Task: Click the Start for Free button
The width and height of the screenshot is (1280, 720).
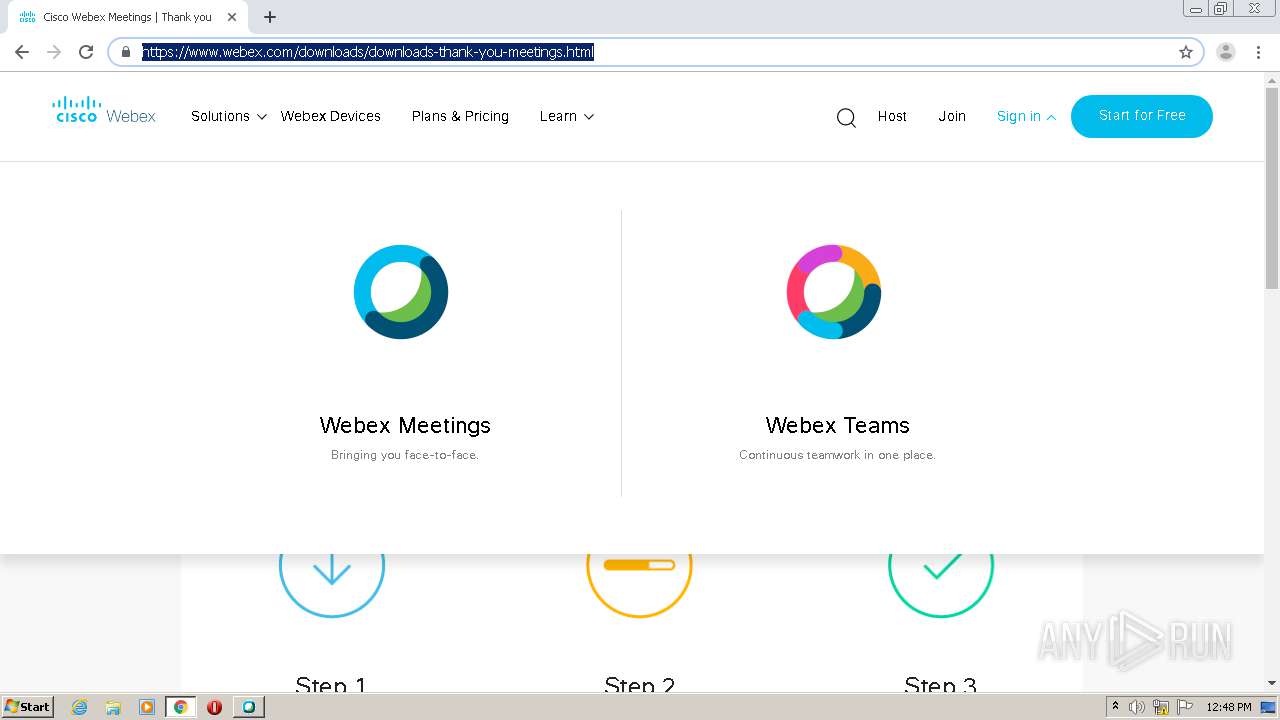Action: 1142,116
